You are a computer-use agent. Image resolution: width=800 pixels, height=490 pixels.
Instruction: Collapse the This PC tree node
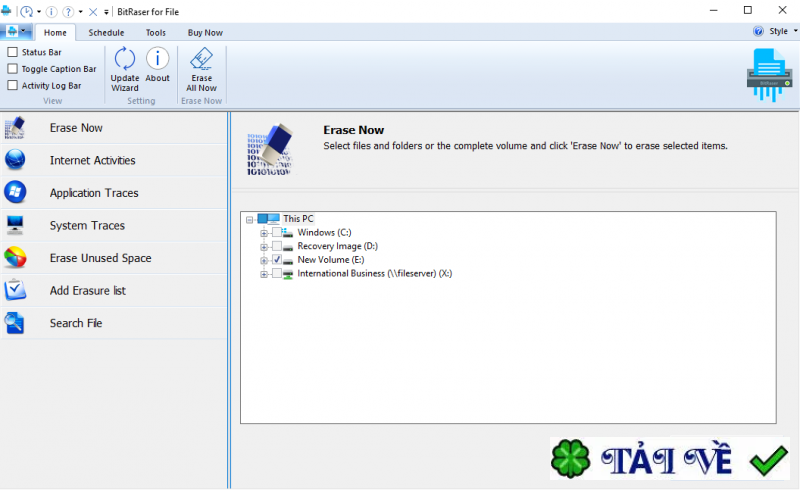[x=249, y=220]
